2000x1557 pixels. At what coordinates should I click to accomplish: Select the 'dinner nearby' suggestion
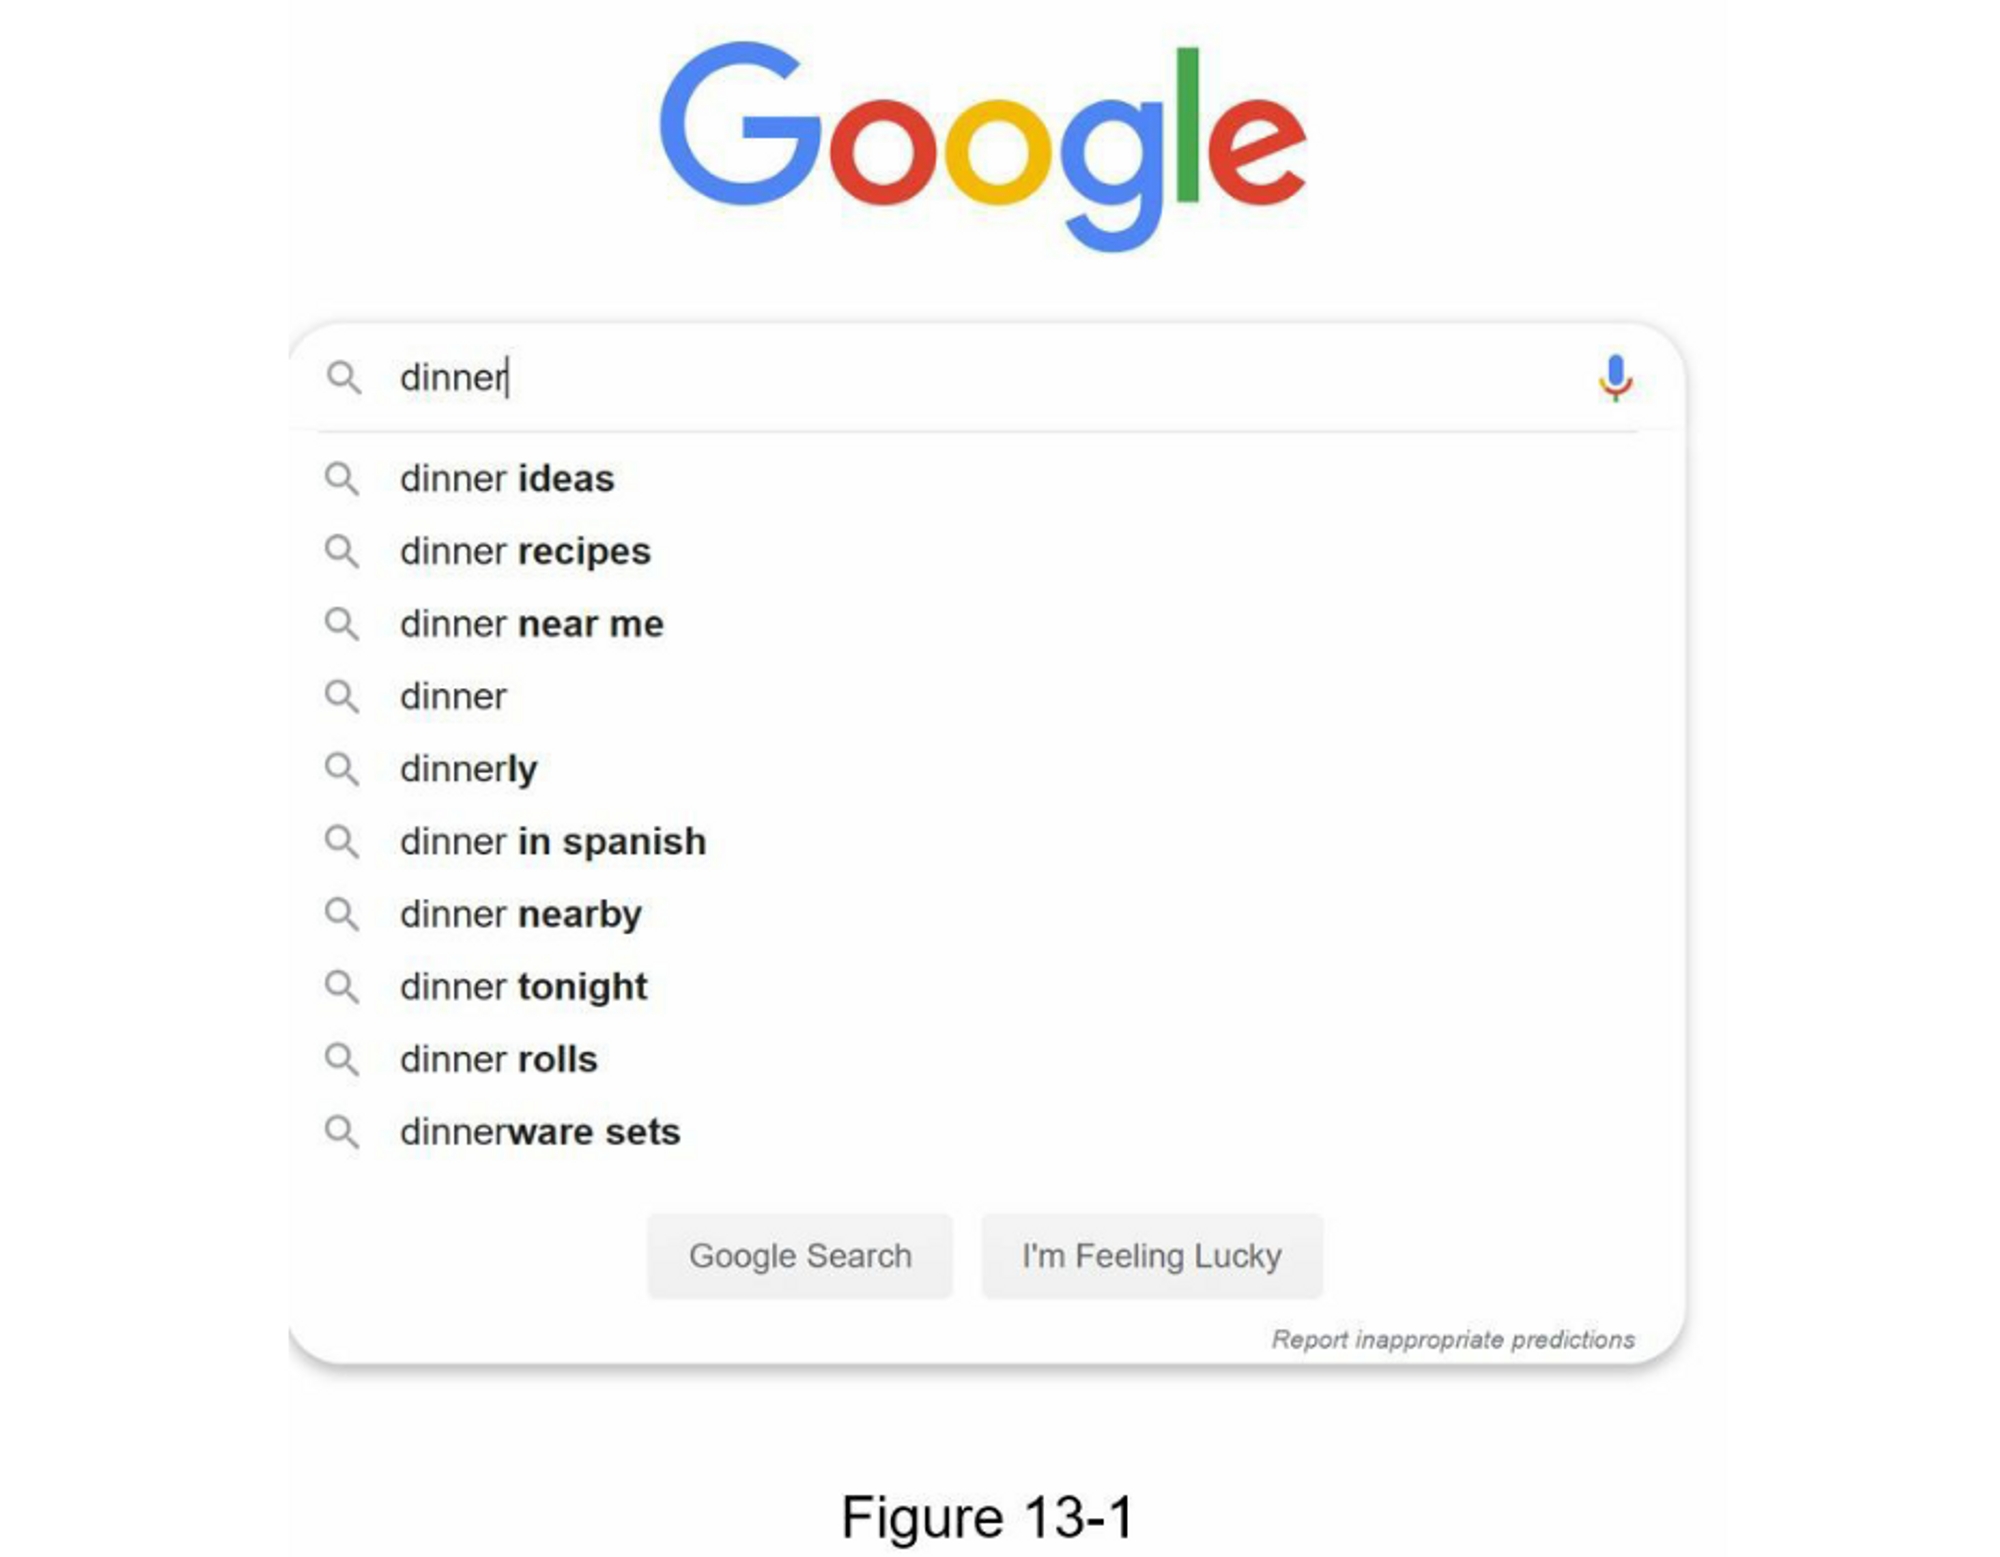click(x=520, y=914)
